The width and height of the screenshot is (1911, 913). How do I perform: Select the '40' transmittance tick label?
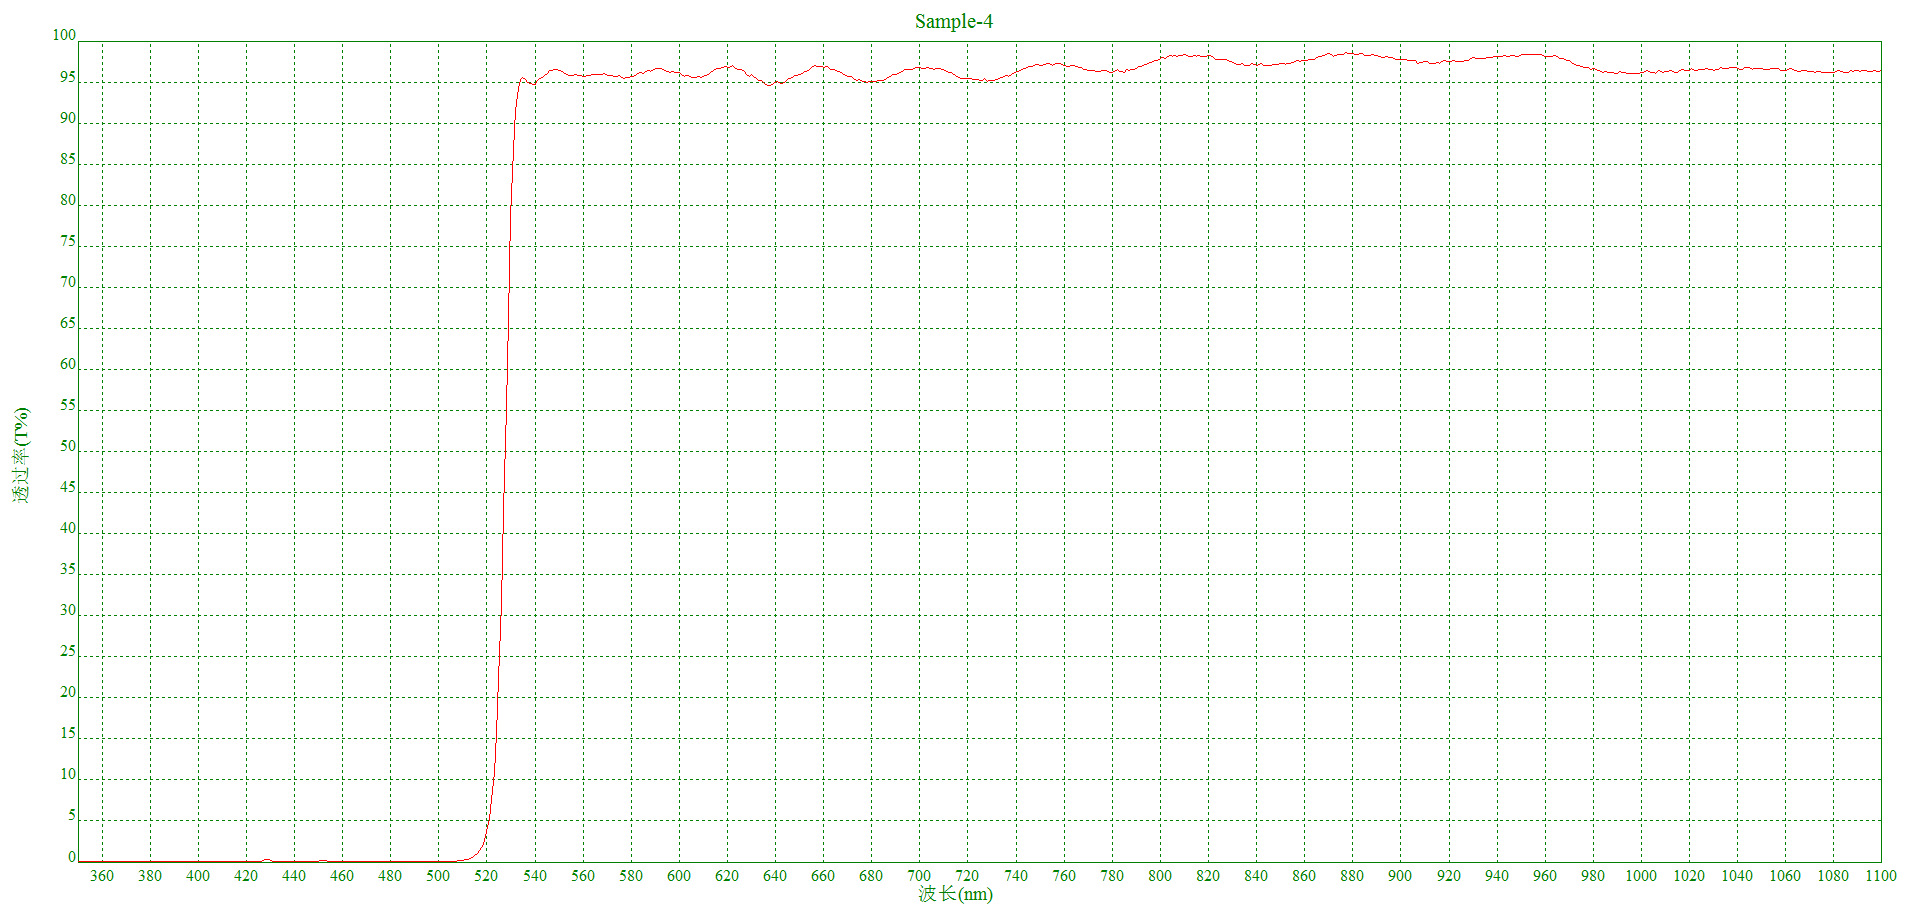click(68, 528)
